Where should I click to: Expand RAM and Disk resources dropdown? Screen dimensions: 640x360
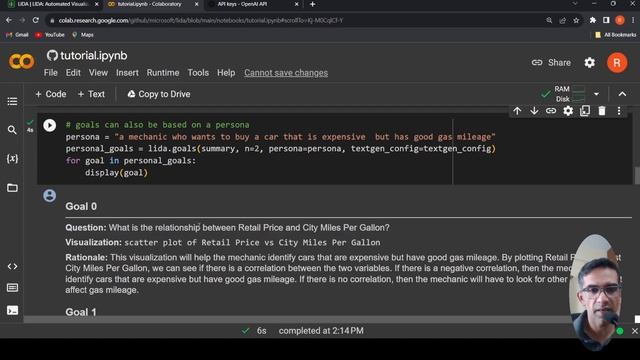coord(596,94)
